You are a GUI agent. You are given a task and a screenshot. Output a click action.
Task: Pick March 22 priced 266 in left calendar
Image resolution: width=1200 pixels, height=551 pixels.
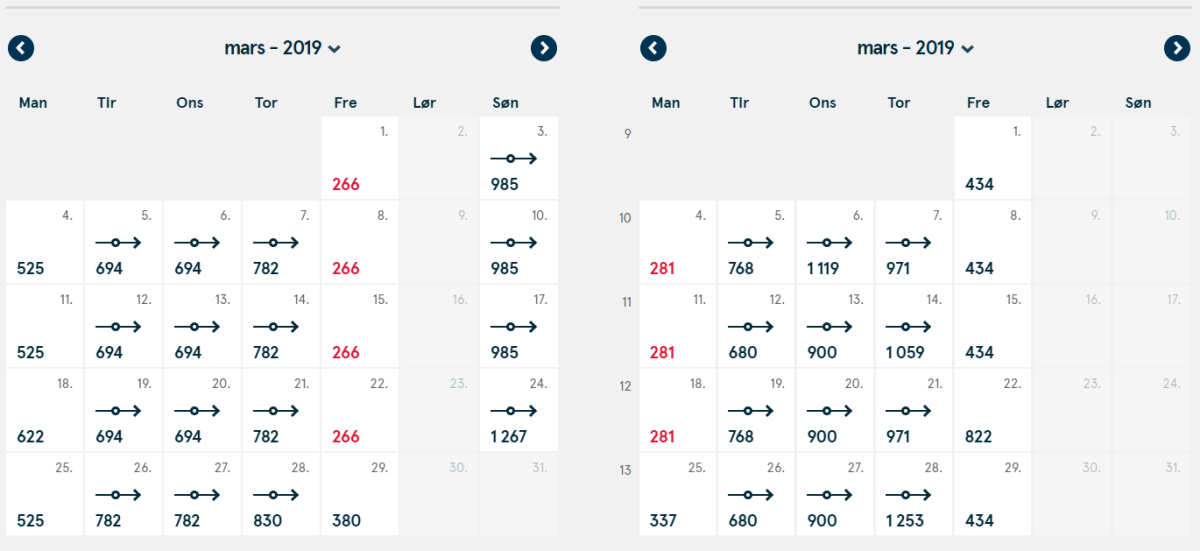coord(360,411)
